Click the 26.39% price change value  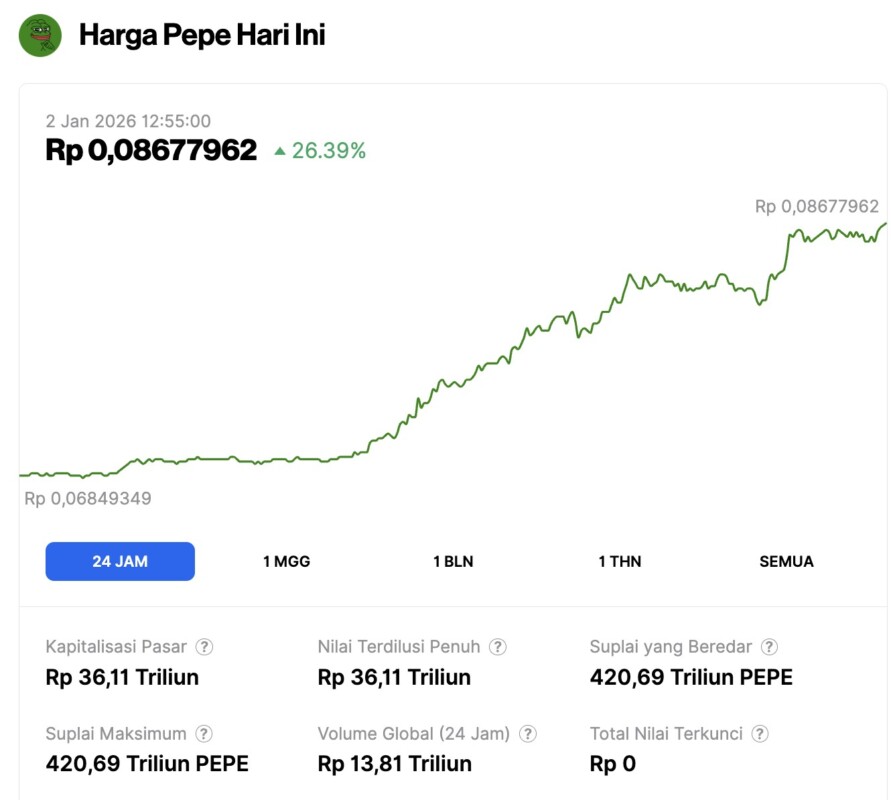(329, 151)
